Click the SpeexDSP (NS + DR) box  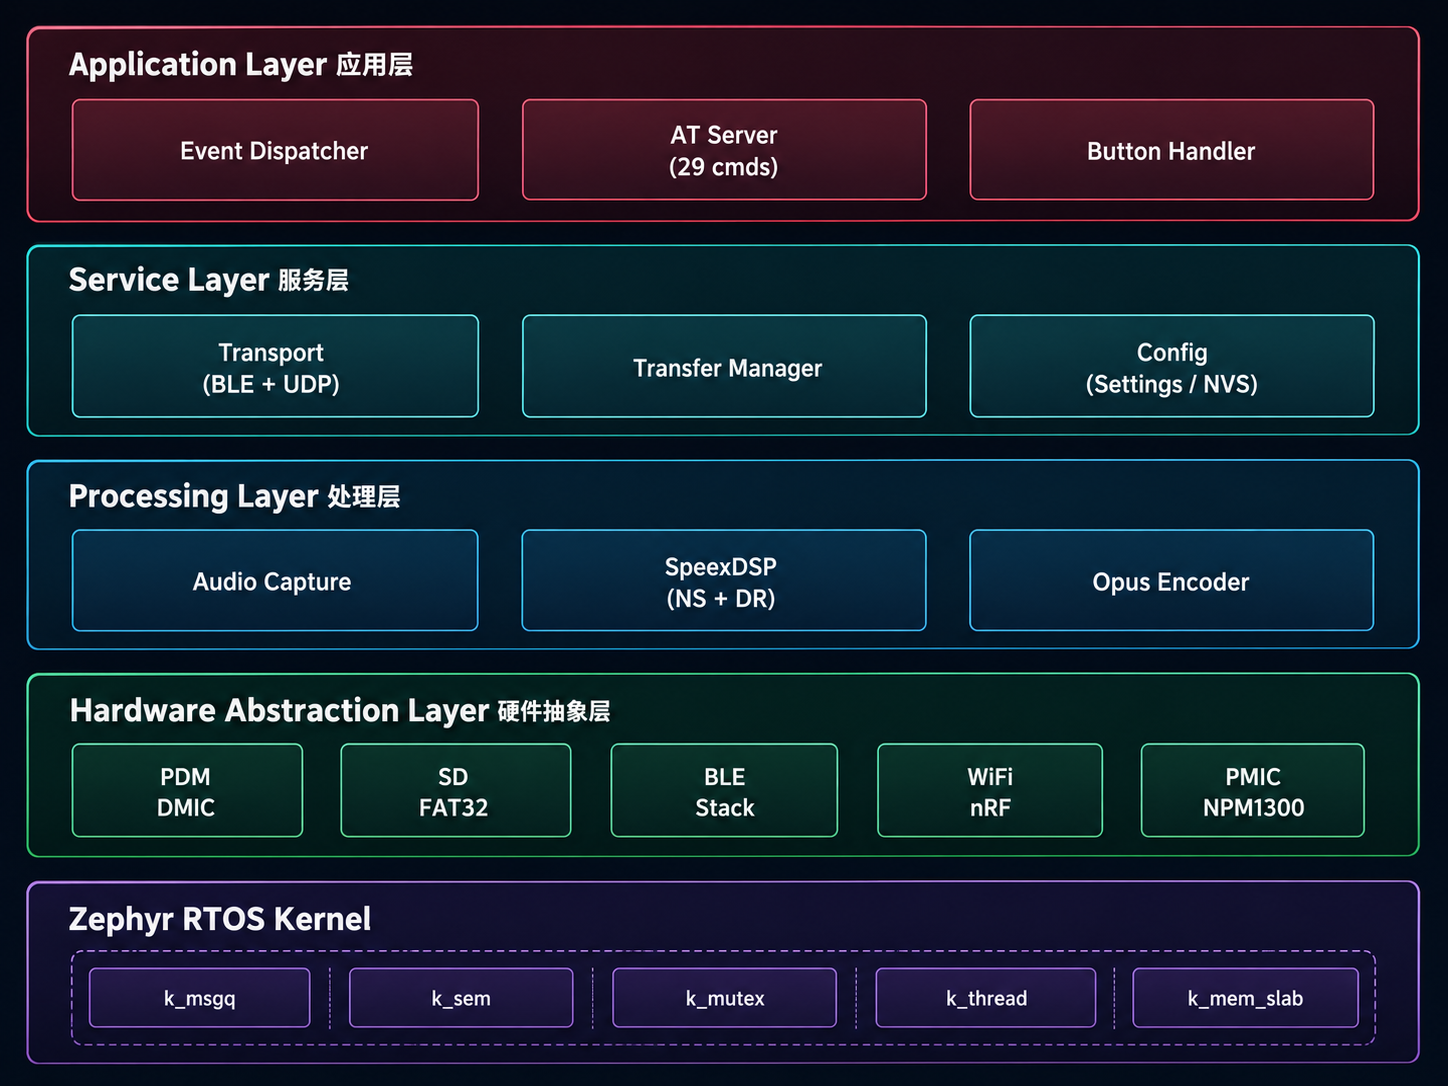point(724,581)
